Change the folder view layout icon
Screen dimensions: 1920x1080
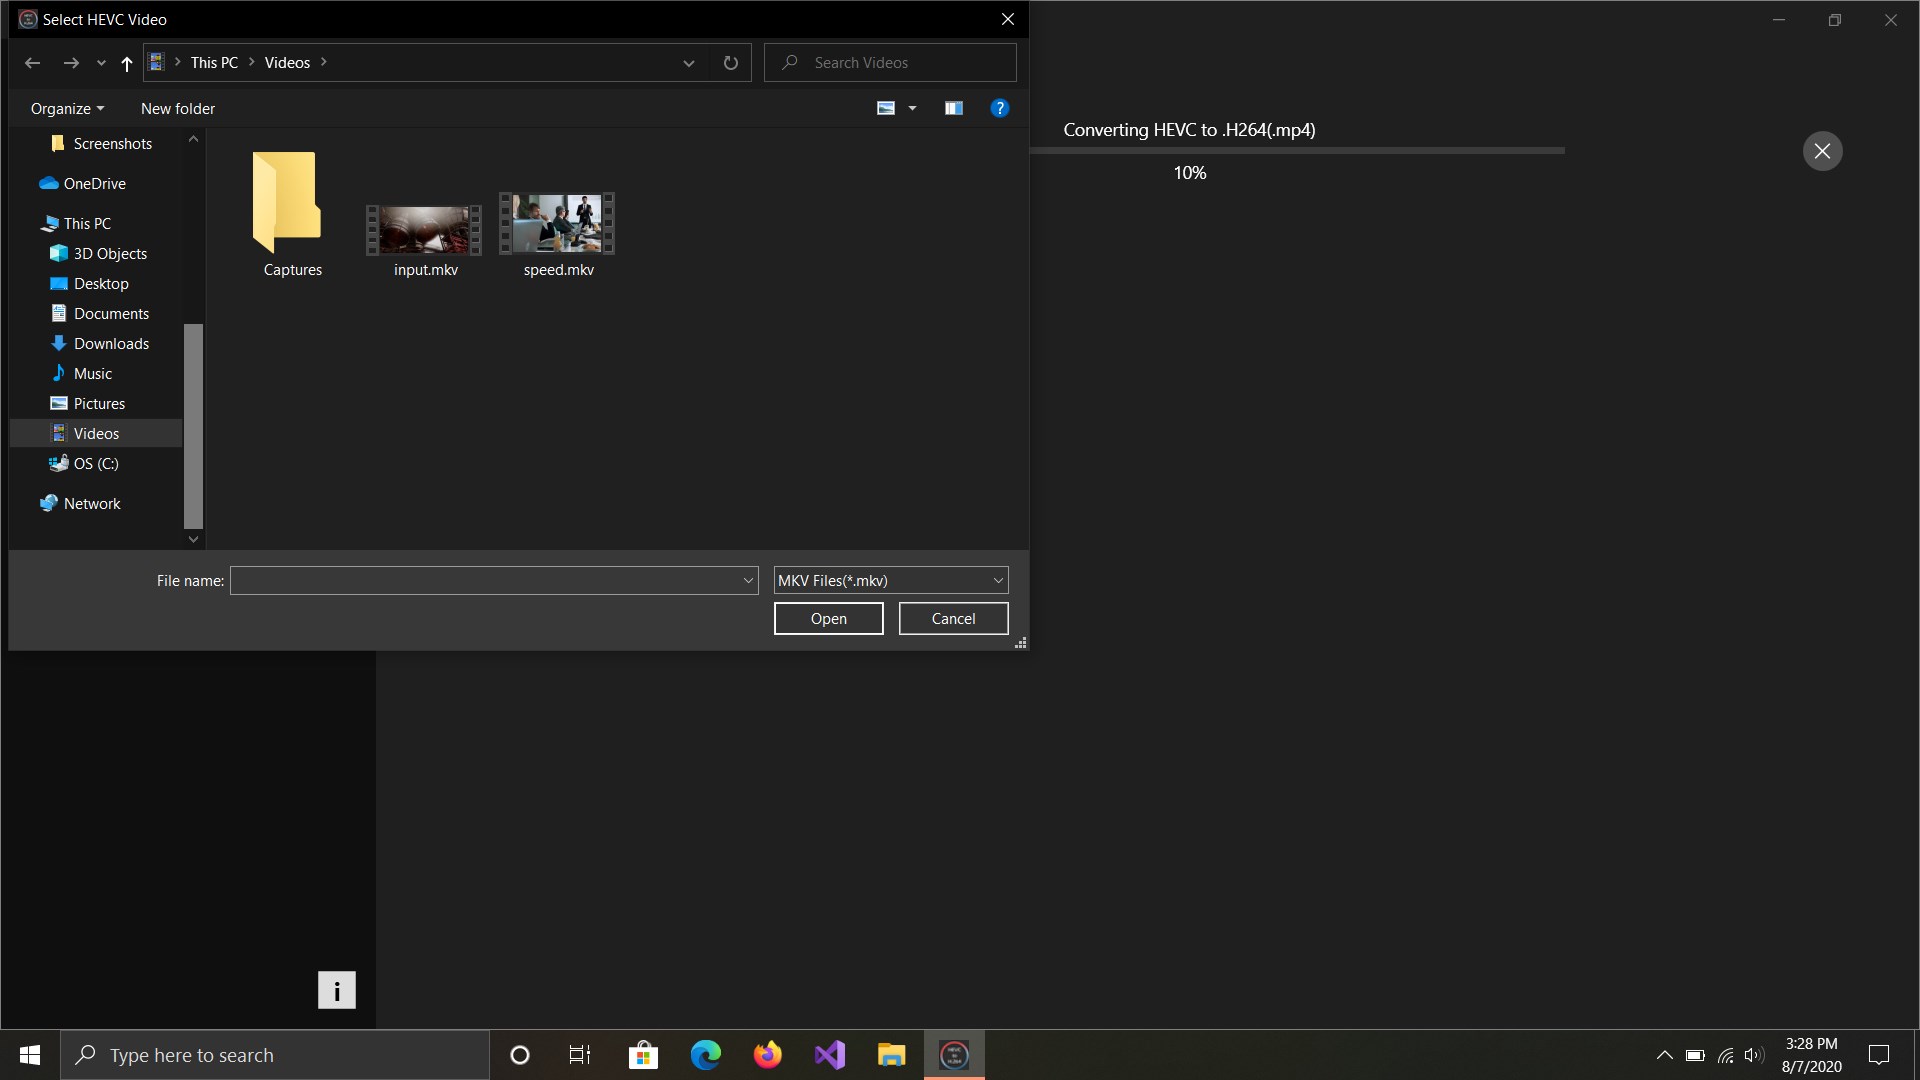click(887, 108)
